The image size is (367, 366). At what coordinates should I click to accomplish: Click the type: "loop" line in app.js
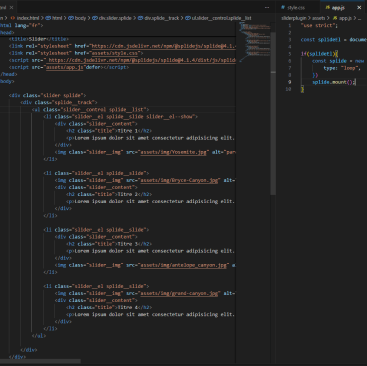pos(342,68)
